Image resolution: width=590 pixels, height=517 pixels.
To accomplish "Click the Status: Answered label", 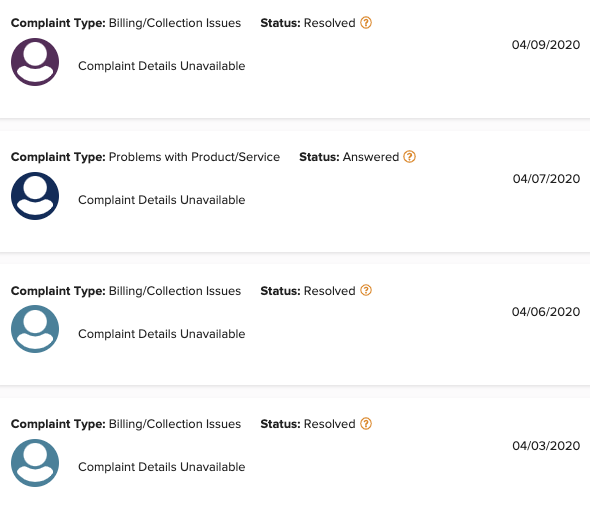I will [349, 157].
